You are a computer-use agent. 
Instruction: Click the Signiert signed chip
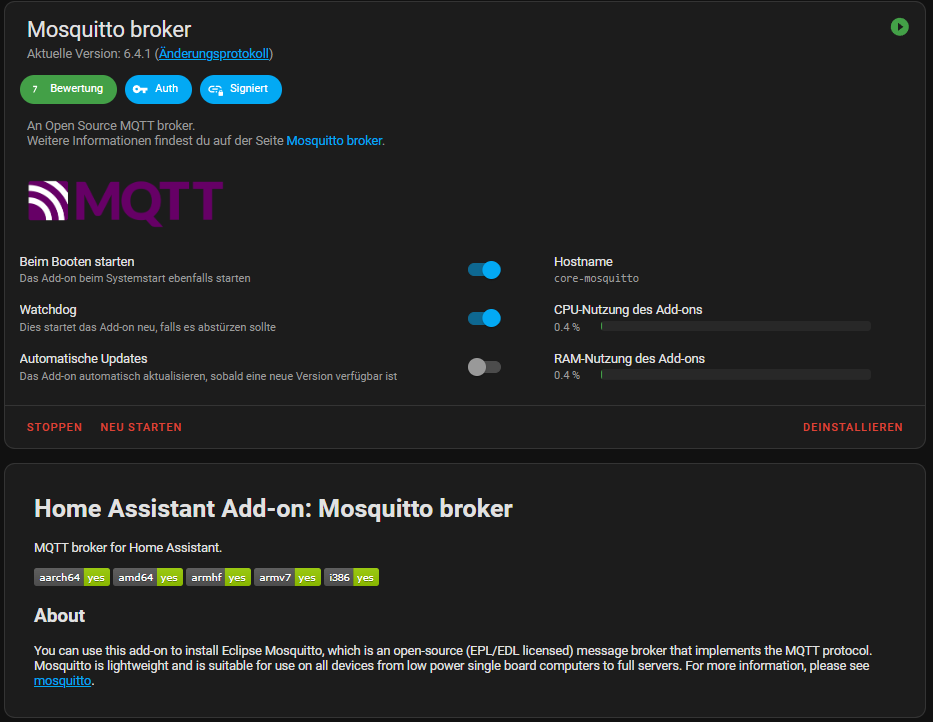[240, 89]
